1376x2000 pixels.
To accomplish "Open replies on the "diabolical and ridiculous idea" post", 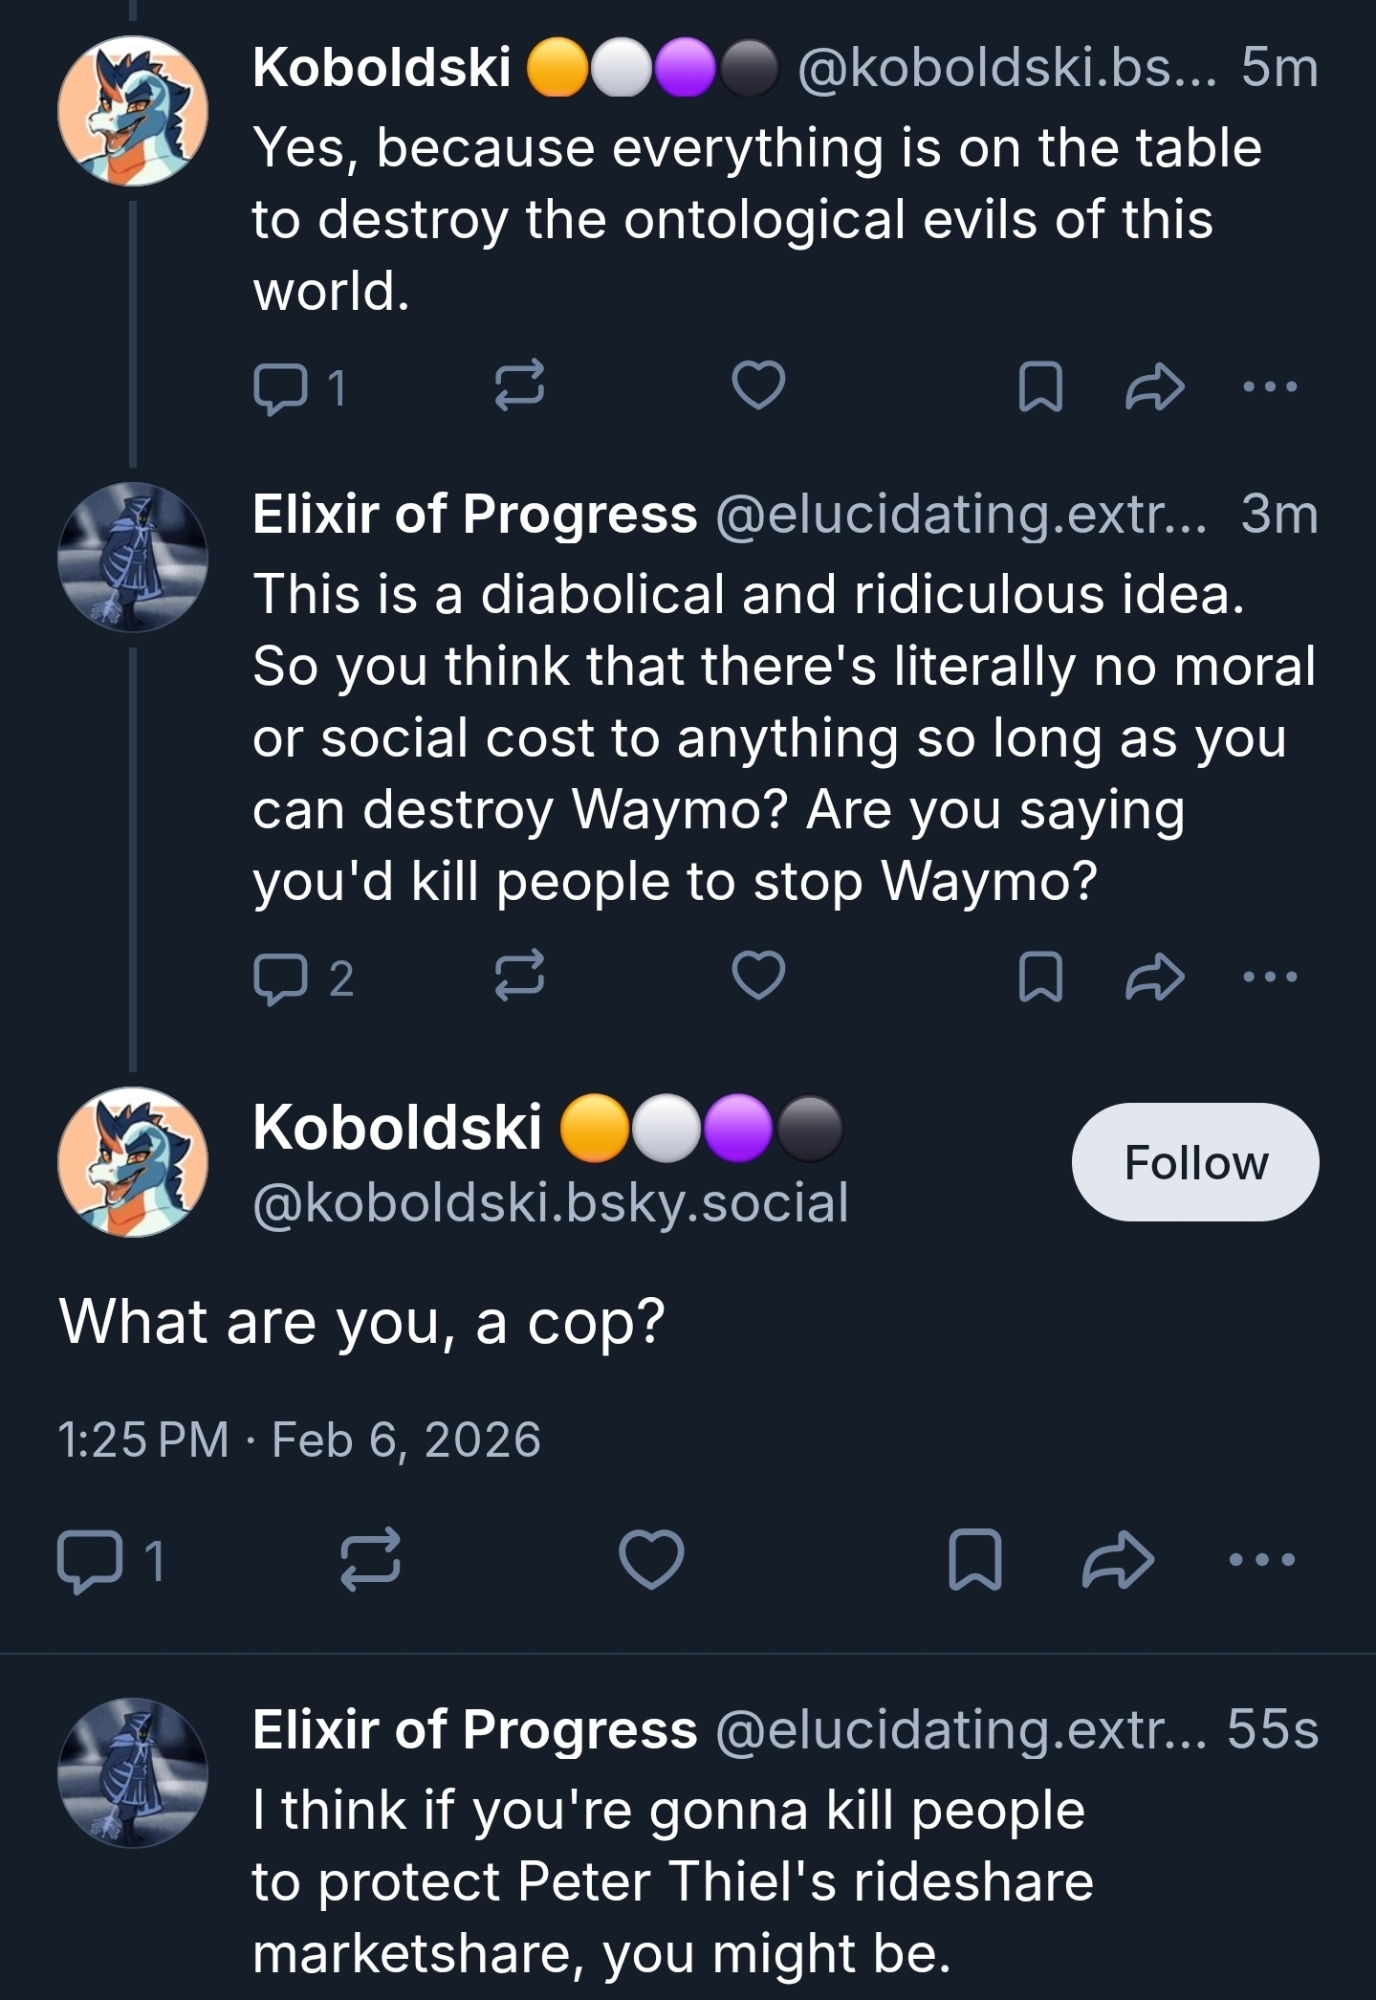I will pyautogui.click(x=281, y=977).
